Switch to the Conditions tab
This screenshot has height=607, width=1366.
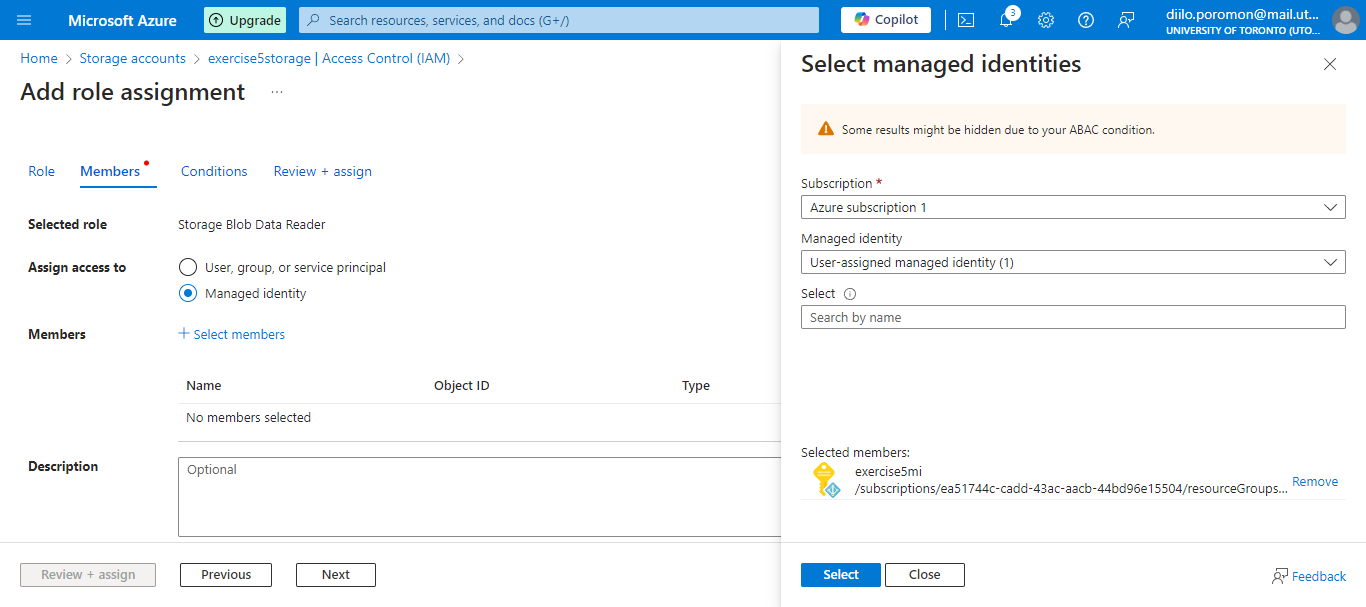point(213,171)
